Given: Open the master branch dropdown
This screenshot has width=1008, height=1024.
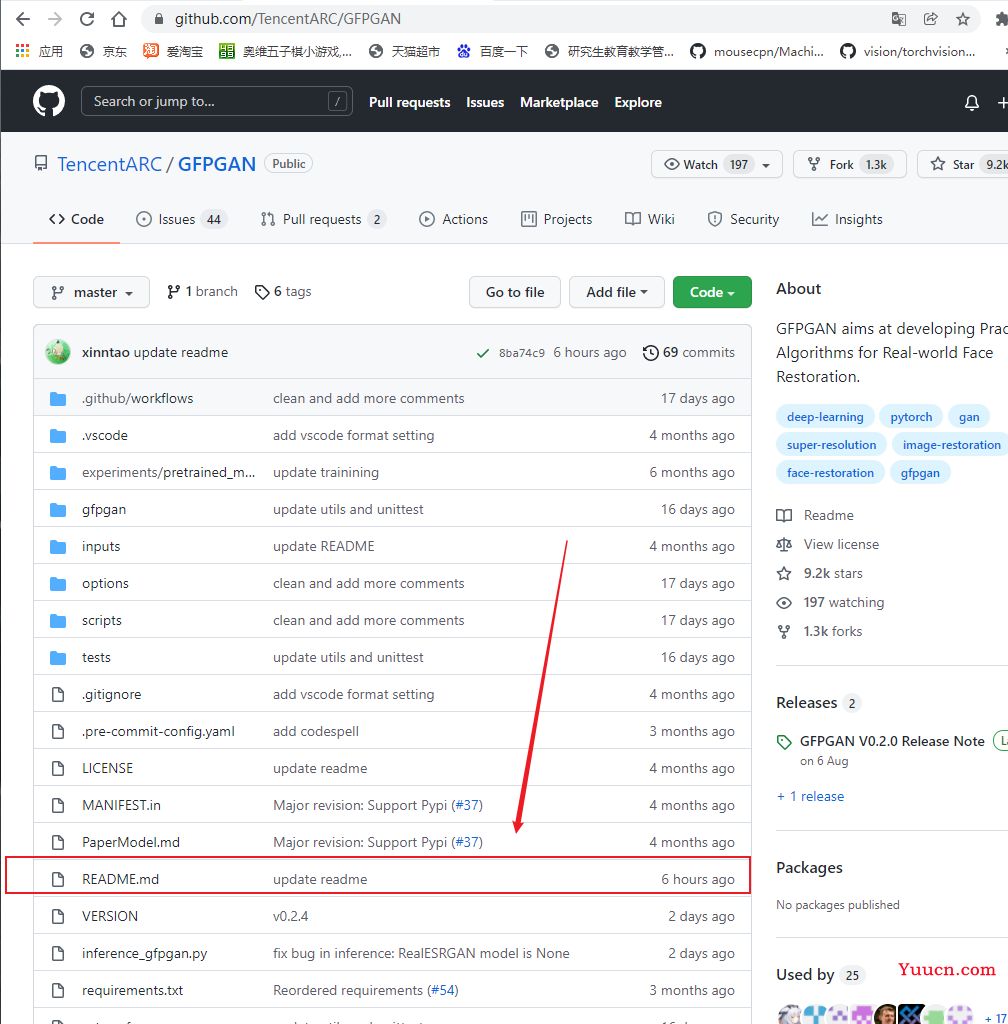Looking at the screenshot, I should tap(91, 292).
